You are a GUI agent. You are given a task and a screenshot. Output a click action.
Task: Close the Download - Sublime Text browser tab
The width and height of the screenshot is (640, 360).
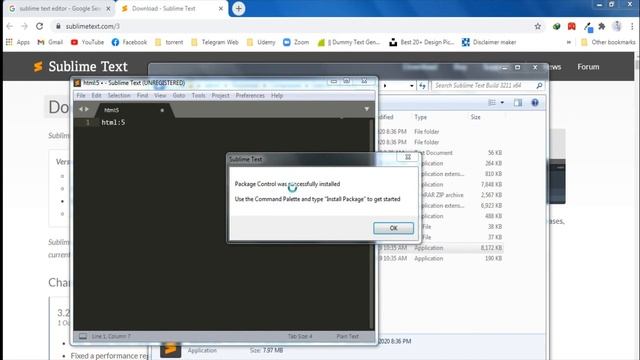(x=221, y=9)
